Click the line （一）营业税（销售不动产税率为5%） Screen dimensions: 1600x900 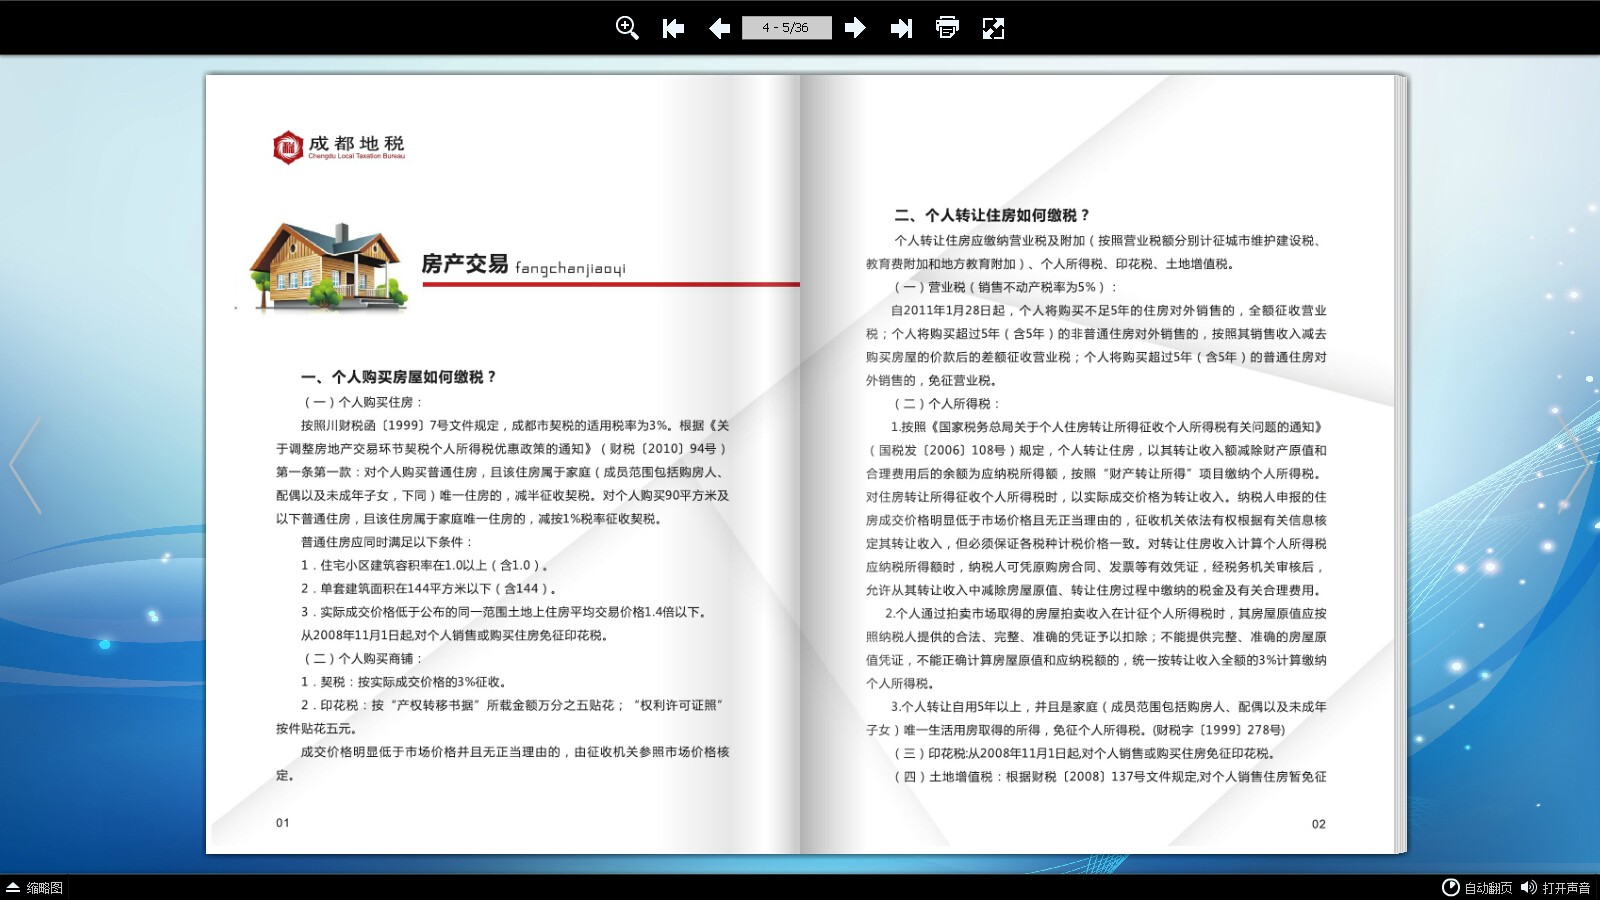[x=1004, y=287]
